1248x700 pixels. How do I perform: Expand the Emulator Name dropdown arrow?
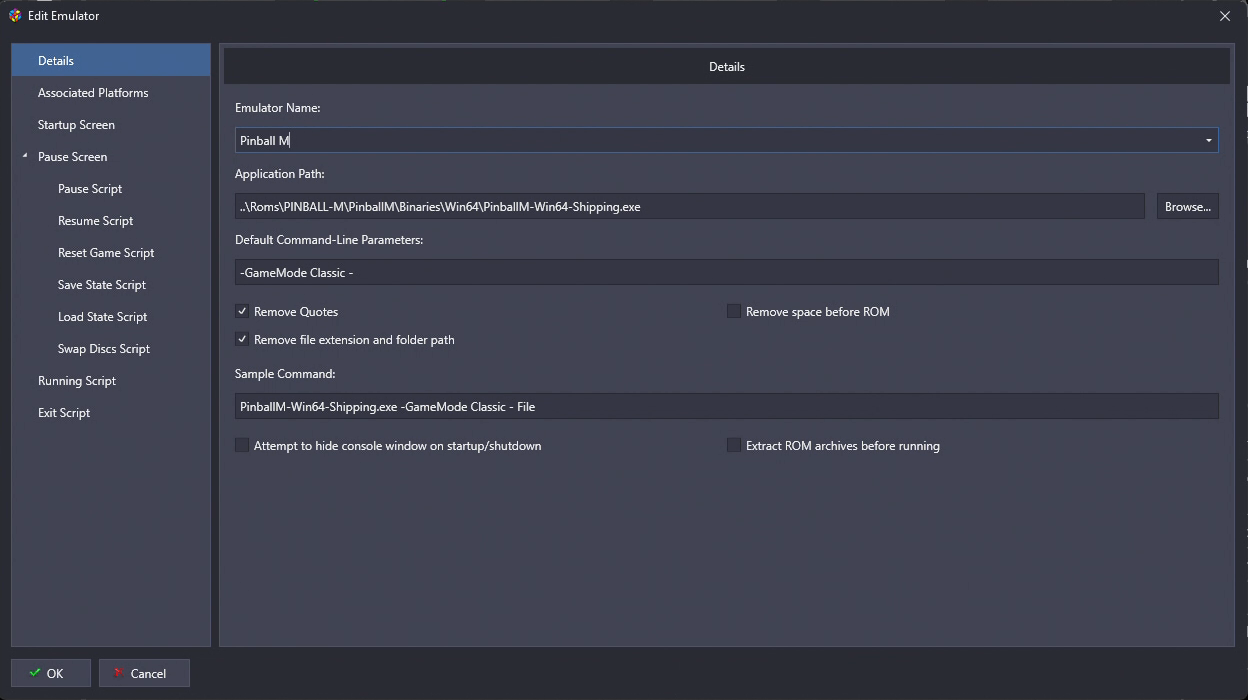(1208, 140)
